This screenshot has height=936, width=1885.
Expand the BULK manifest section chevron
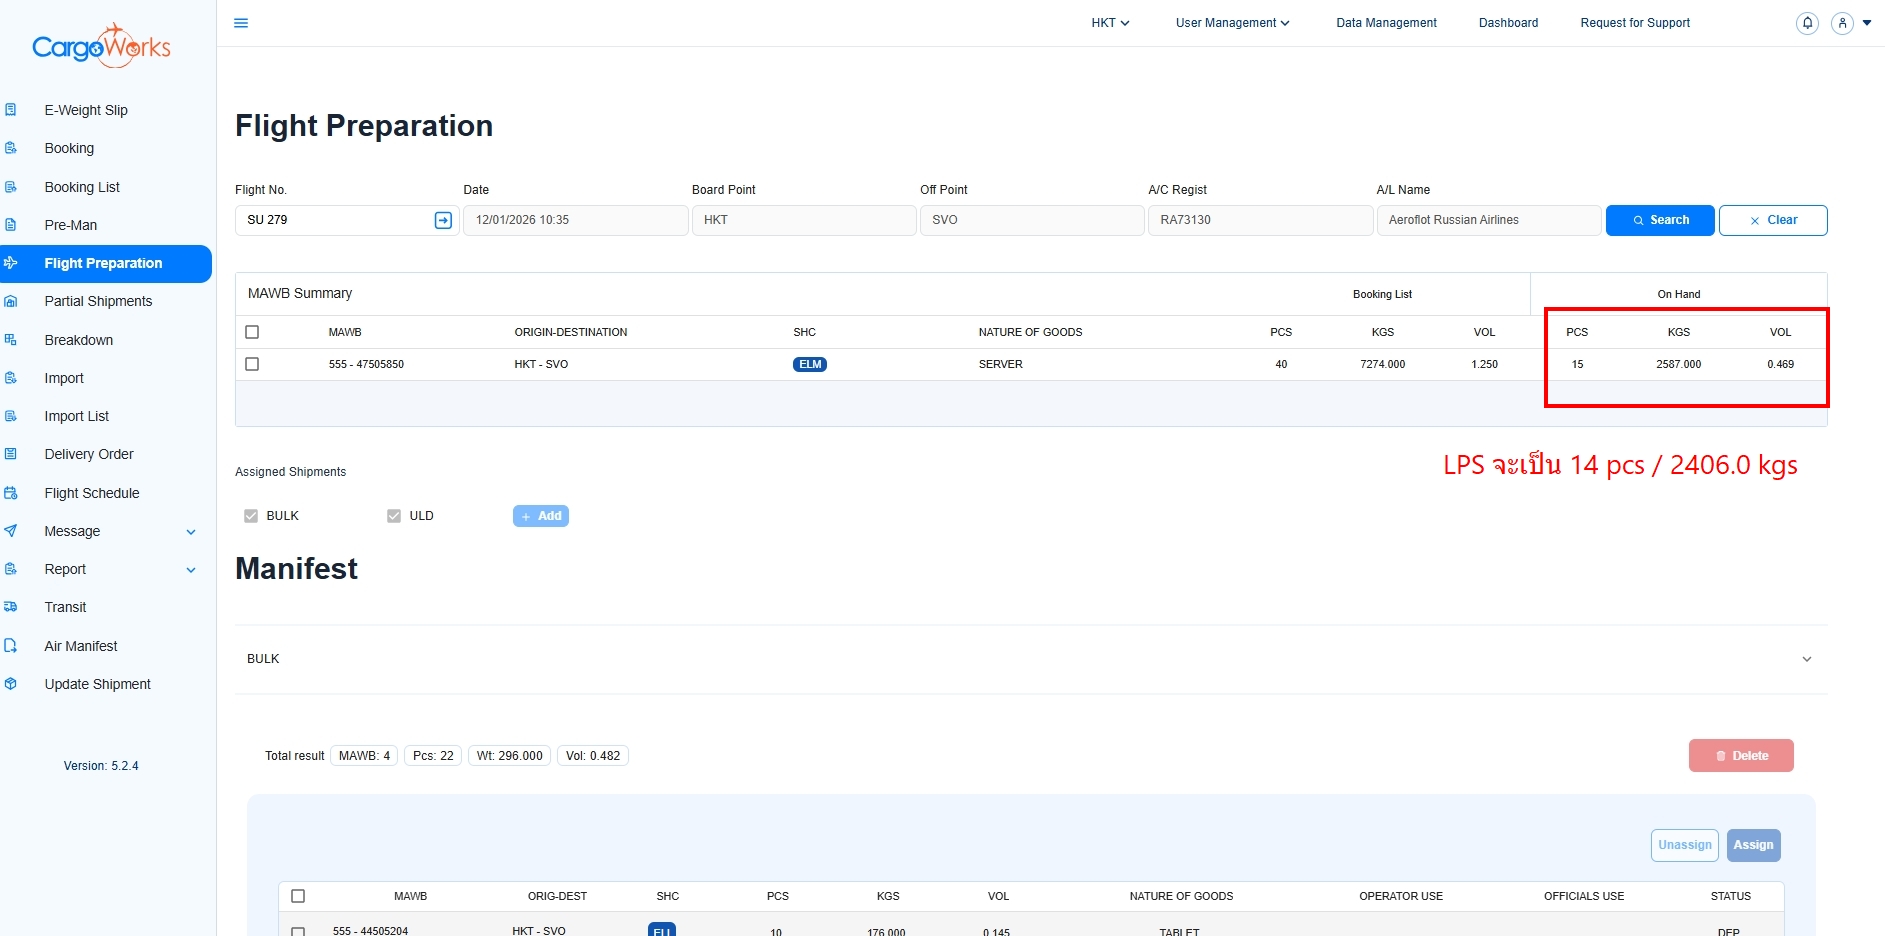click(1806, 659)
